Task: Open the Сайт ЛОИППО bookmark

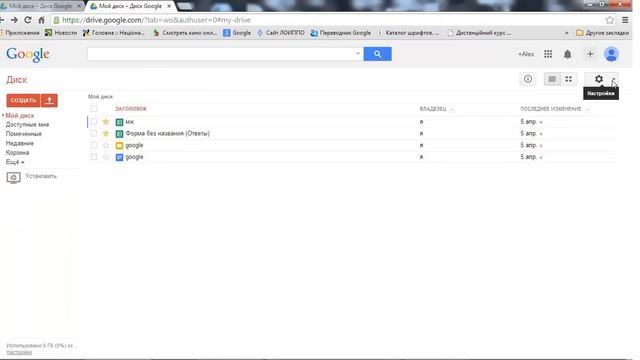Action: click(x=281, y=33)
